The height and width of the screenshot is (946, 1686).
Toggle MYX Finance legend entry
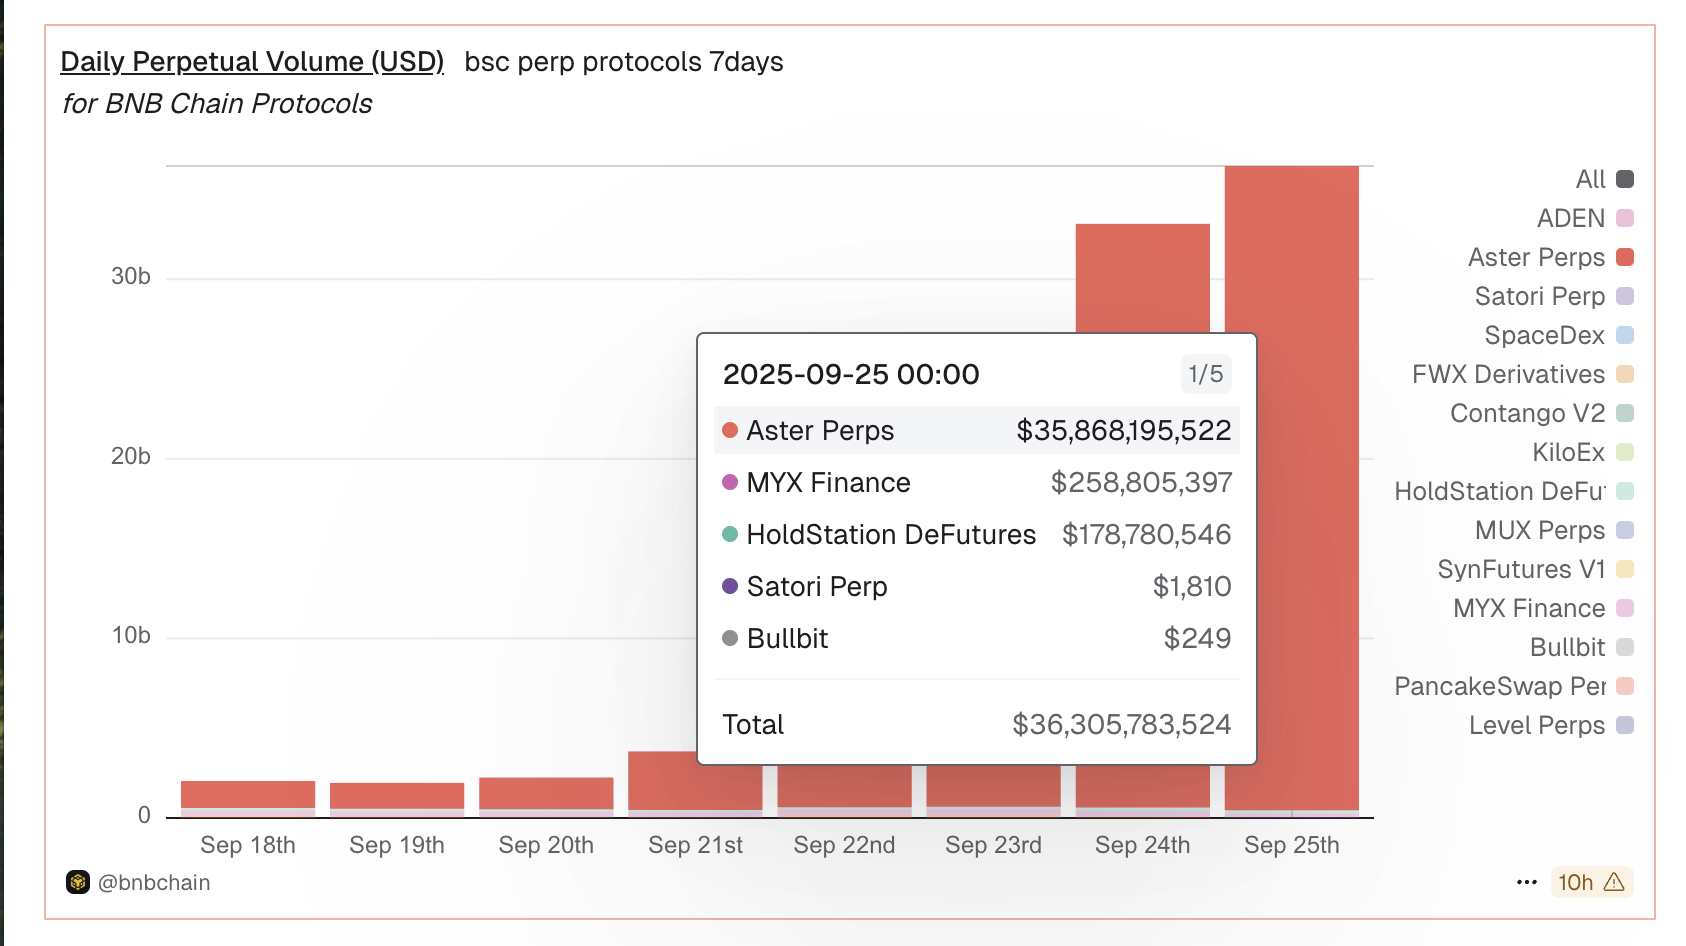[x=1542, y=608]
